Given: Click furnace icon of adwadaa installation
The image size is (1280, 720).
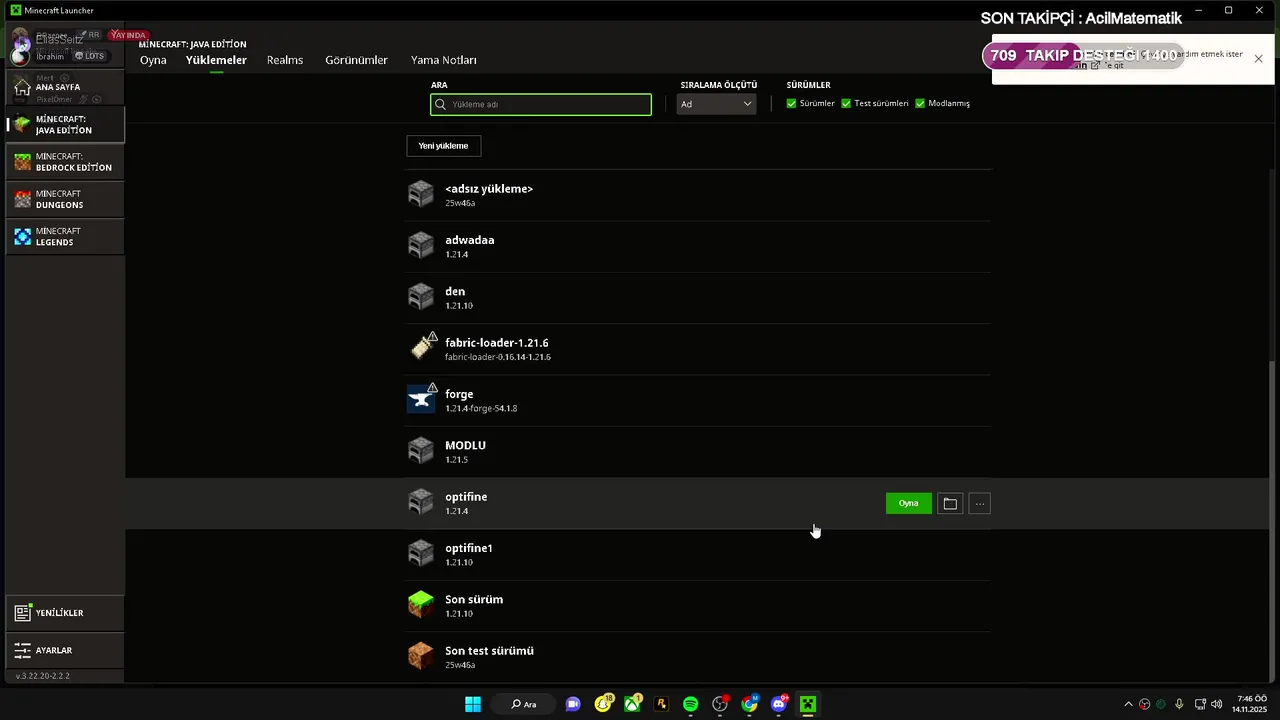Looking at the screenshot, I should point(421,245).
